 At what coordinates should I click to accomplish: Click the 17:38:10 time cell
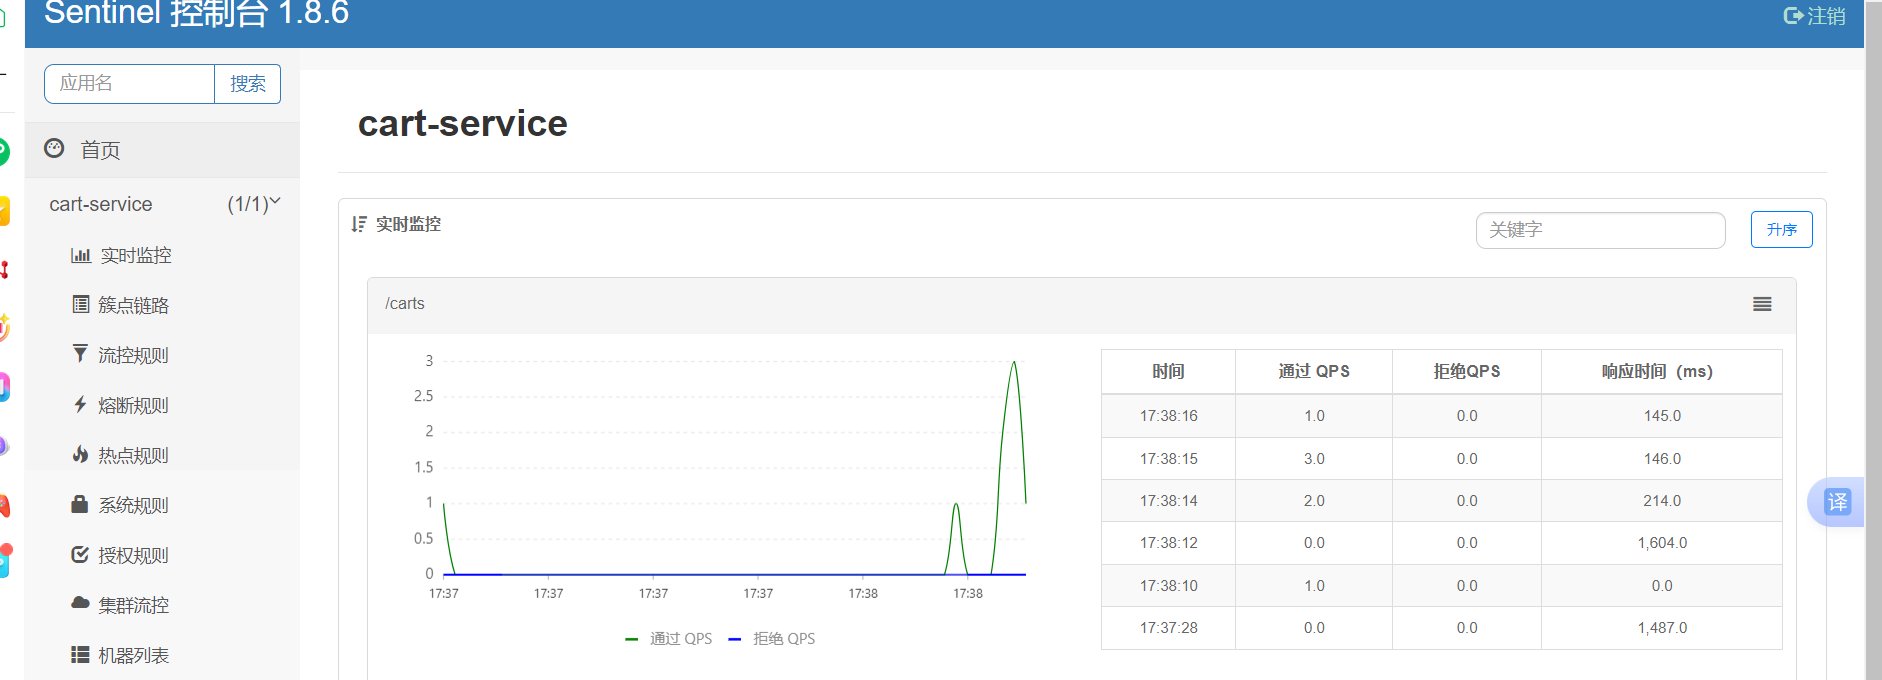1168,586
